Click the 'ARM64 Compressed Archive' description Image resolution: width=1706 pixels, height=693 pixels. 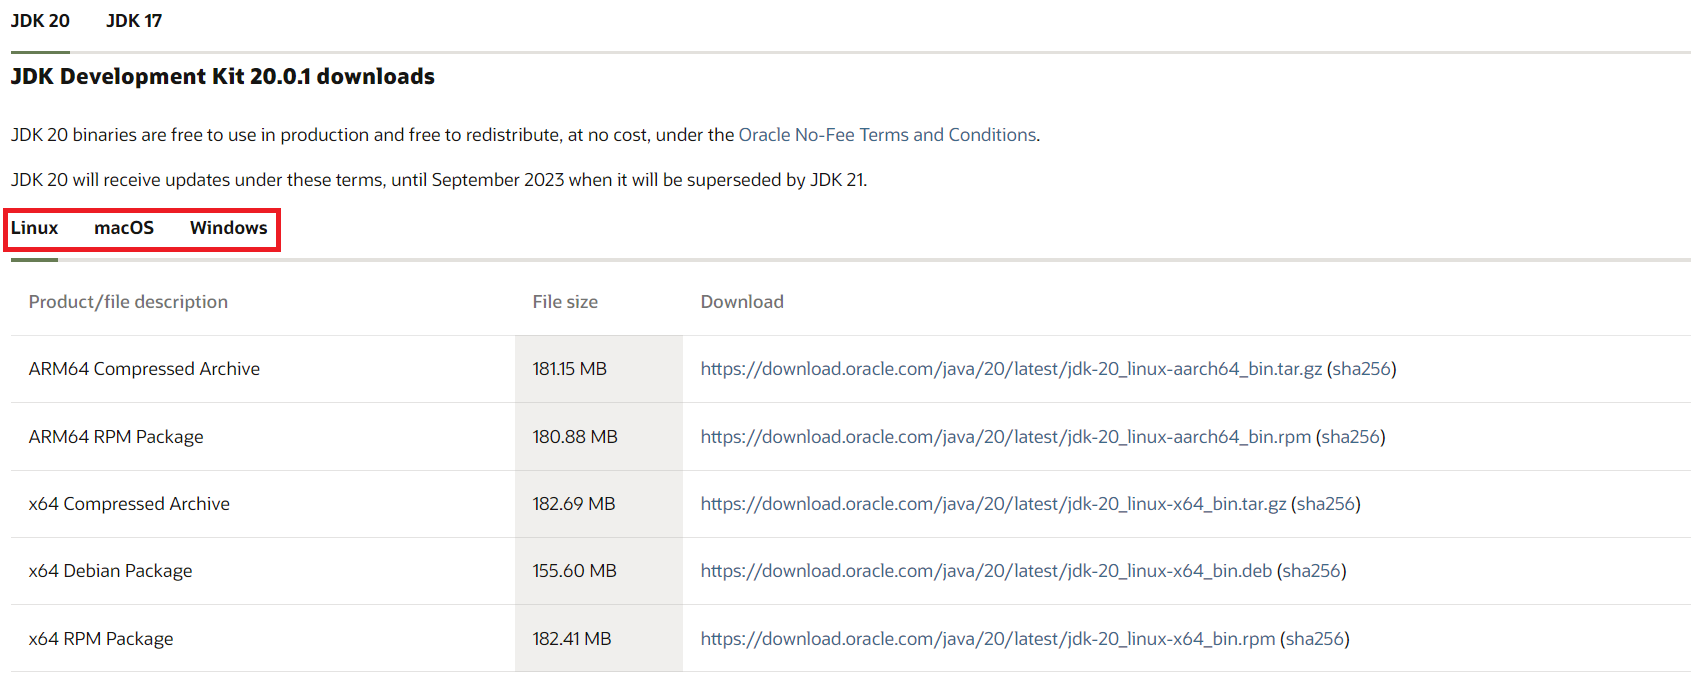[144, 369]
